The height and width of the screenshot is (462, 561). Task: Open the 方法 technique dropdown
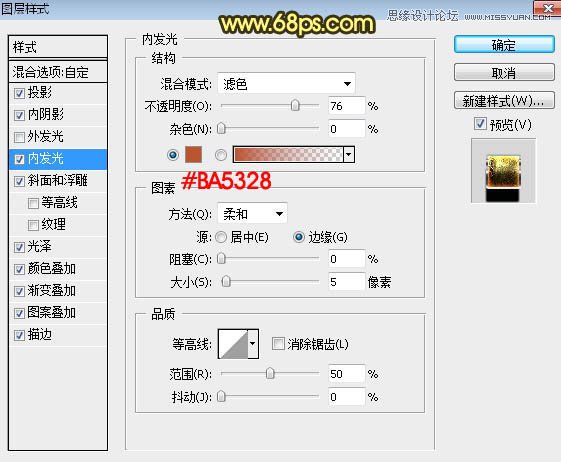pos(252,214)
